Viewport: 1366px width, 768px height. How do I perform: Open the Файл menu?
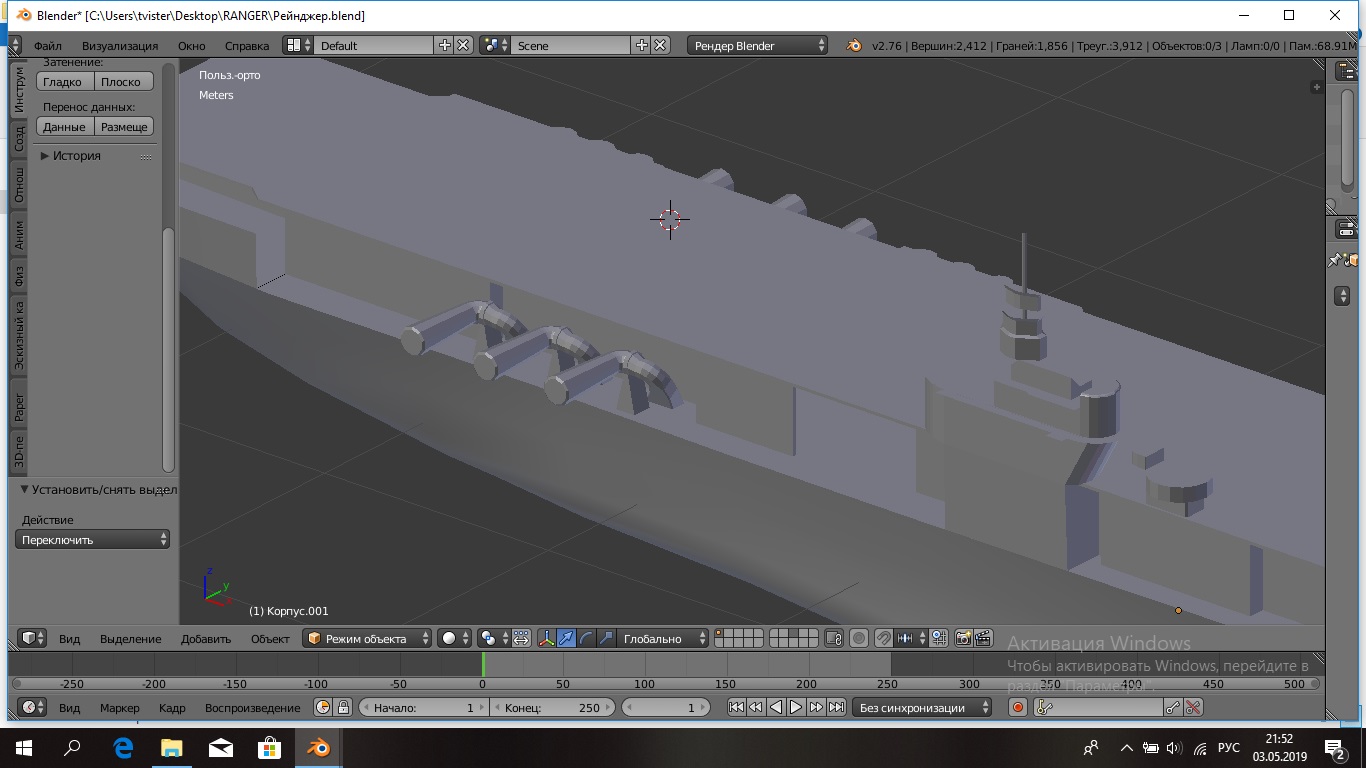(47, 45)
